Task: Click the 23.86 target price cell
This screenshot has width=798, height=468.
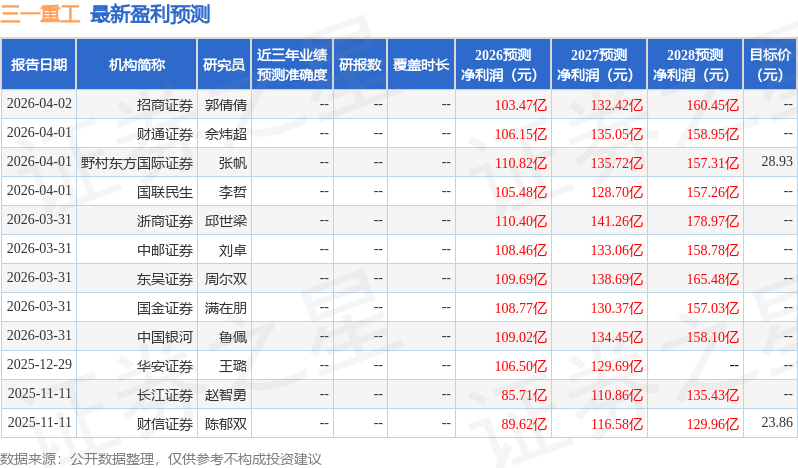Action: pos(776,423)
